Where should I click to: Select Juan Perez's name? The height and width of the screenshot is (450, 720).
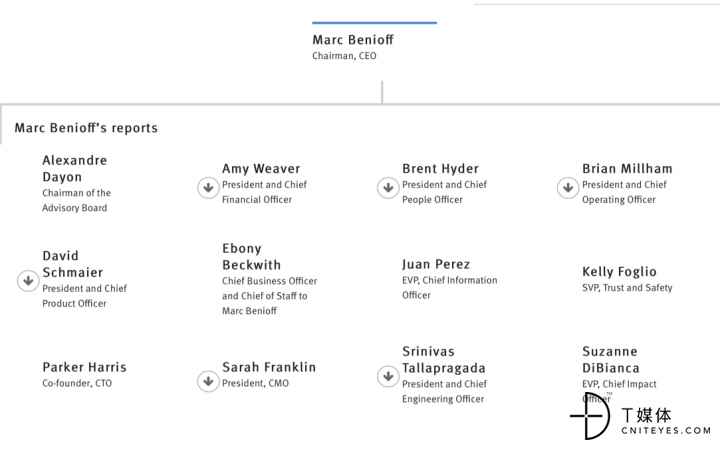pyautogui.click(x=436, y=264)
